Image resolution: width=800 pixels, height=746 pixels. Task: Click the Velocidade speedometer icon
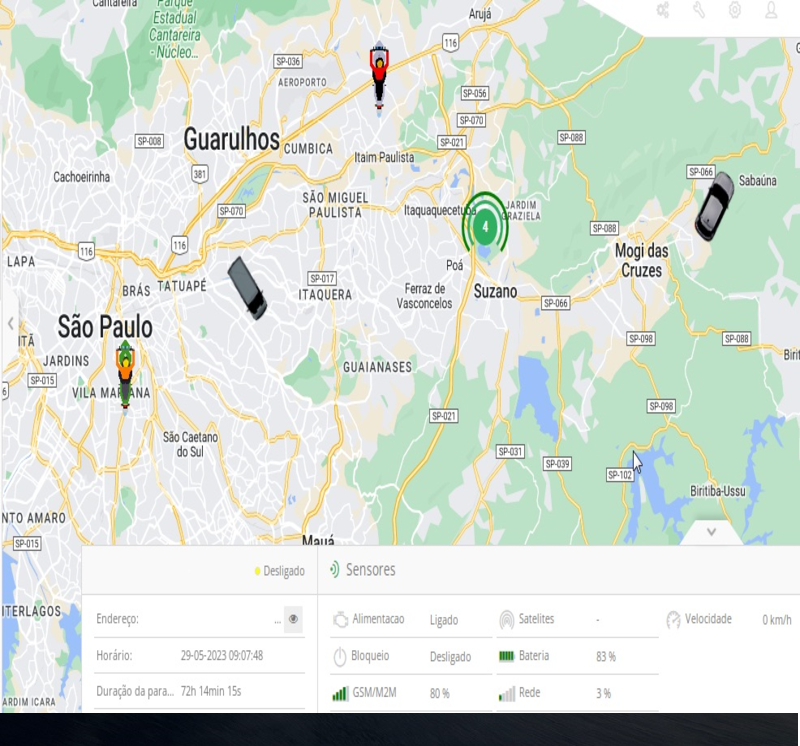pyautogui.click(x=673, y=620)
